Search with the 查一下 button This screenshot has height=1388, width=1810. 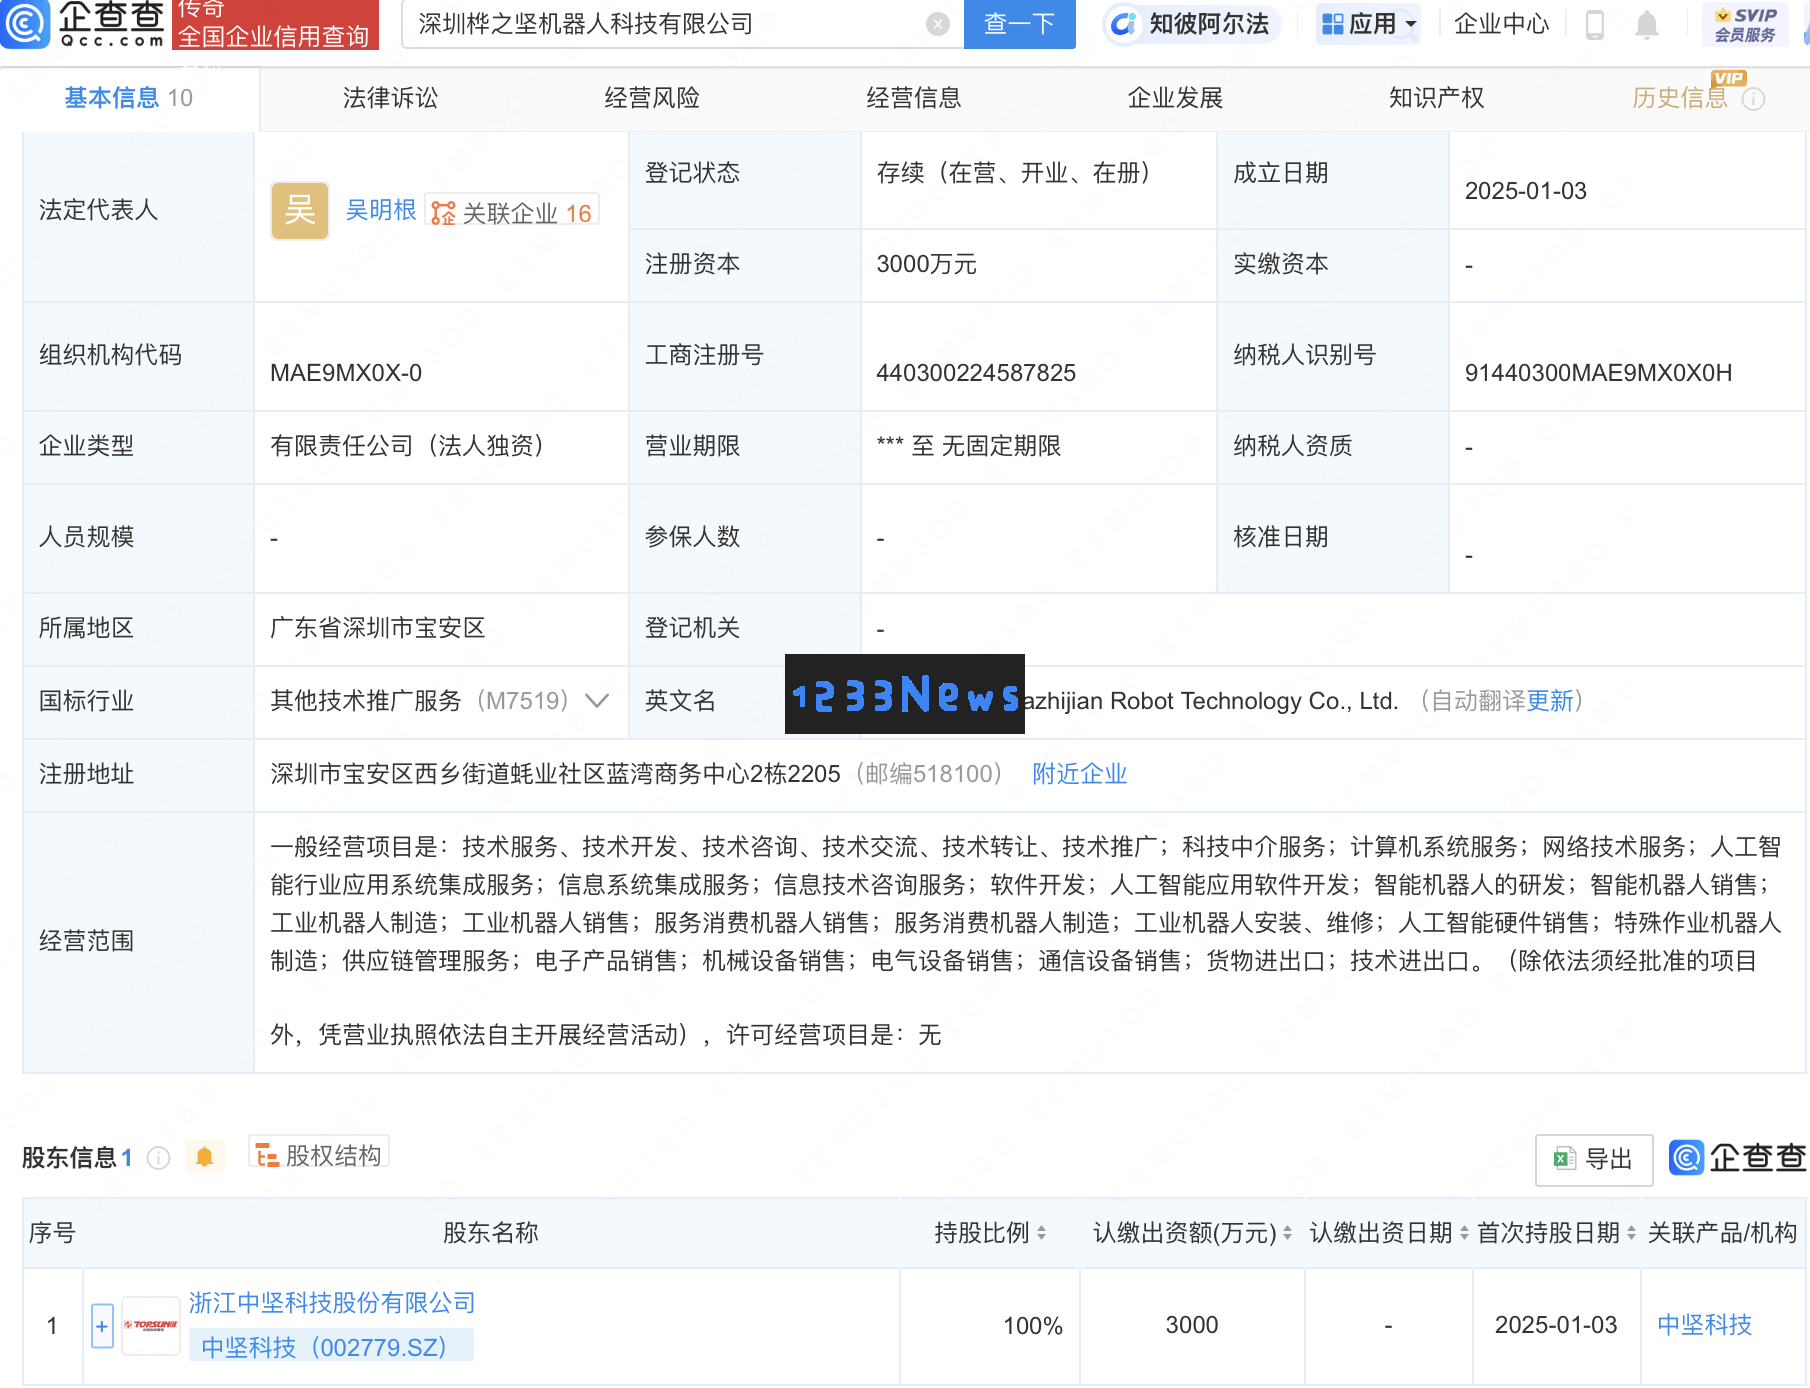(x=1019, y=24)
